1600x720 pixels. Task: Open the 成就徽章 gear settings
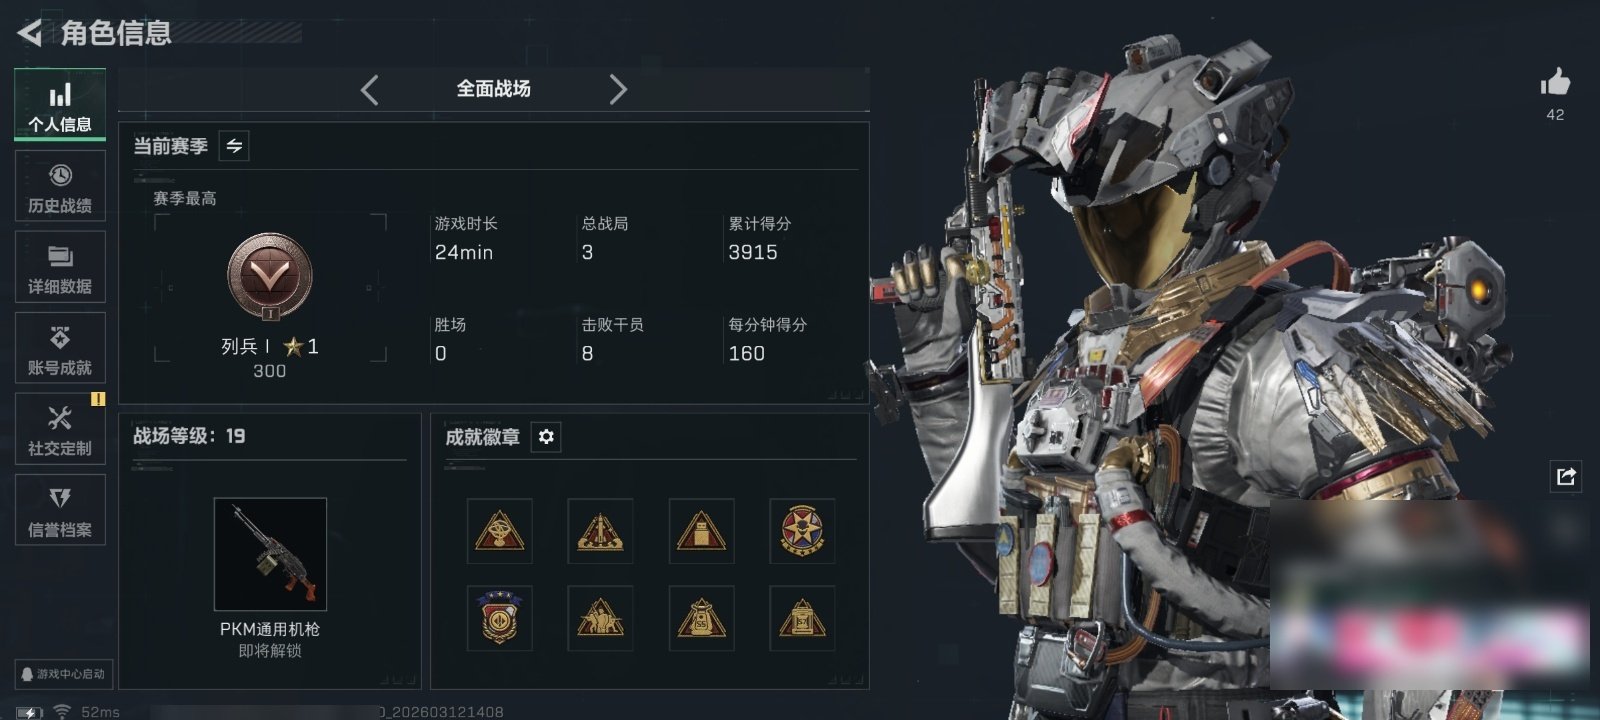click(x=546, y=437)
